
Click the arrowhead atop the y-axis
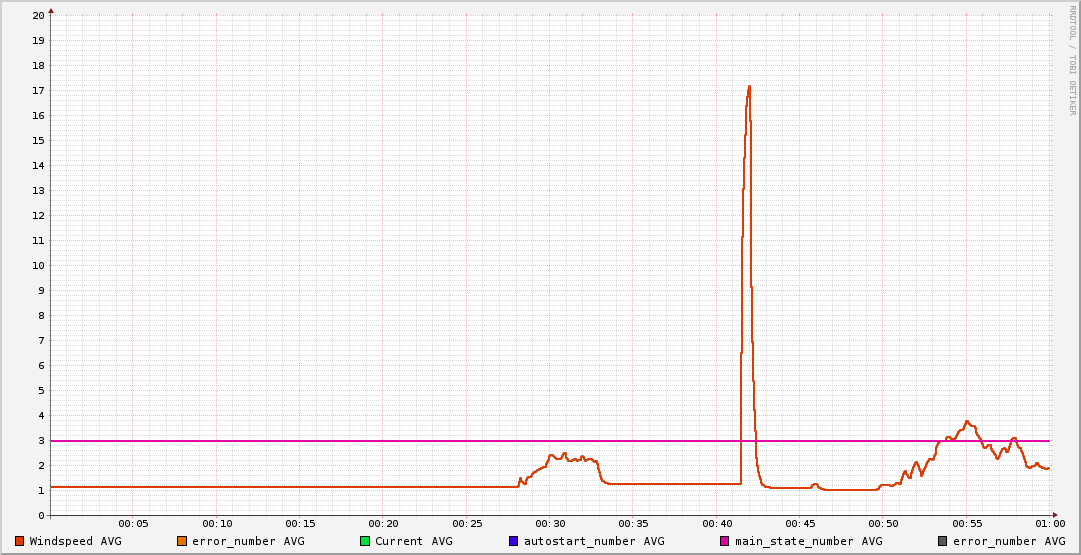[51, 10]
